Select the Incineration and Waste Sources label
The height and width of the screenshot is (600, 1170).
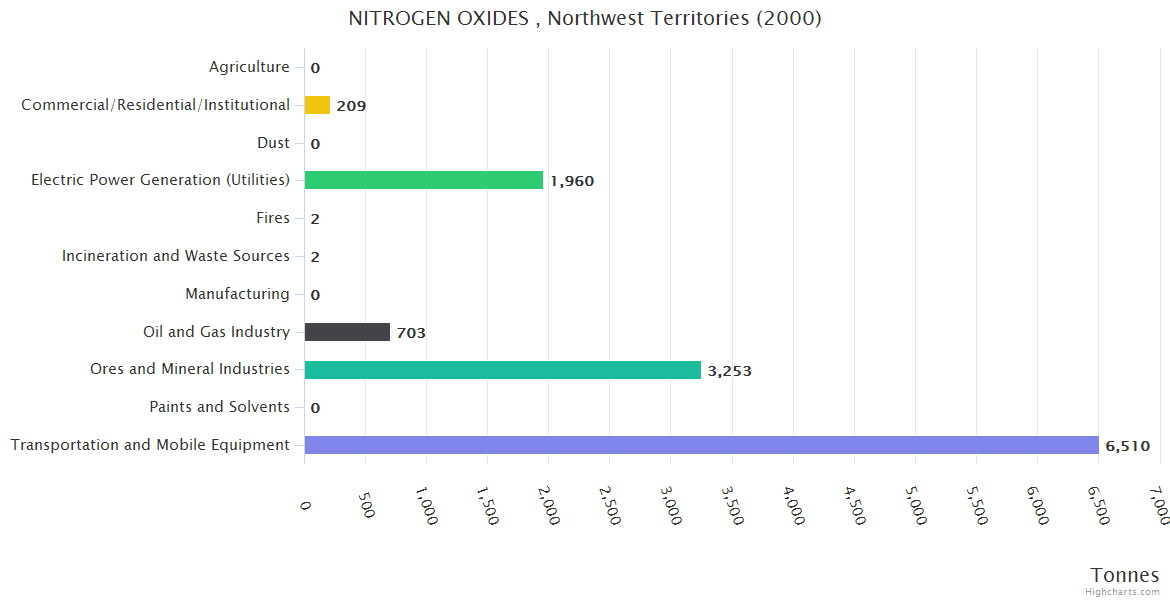pyautogui.click(x=176, y=256)
